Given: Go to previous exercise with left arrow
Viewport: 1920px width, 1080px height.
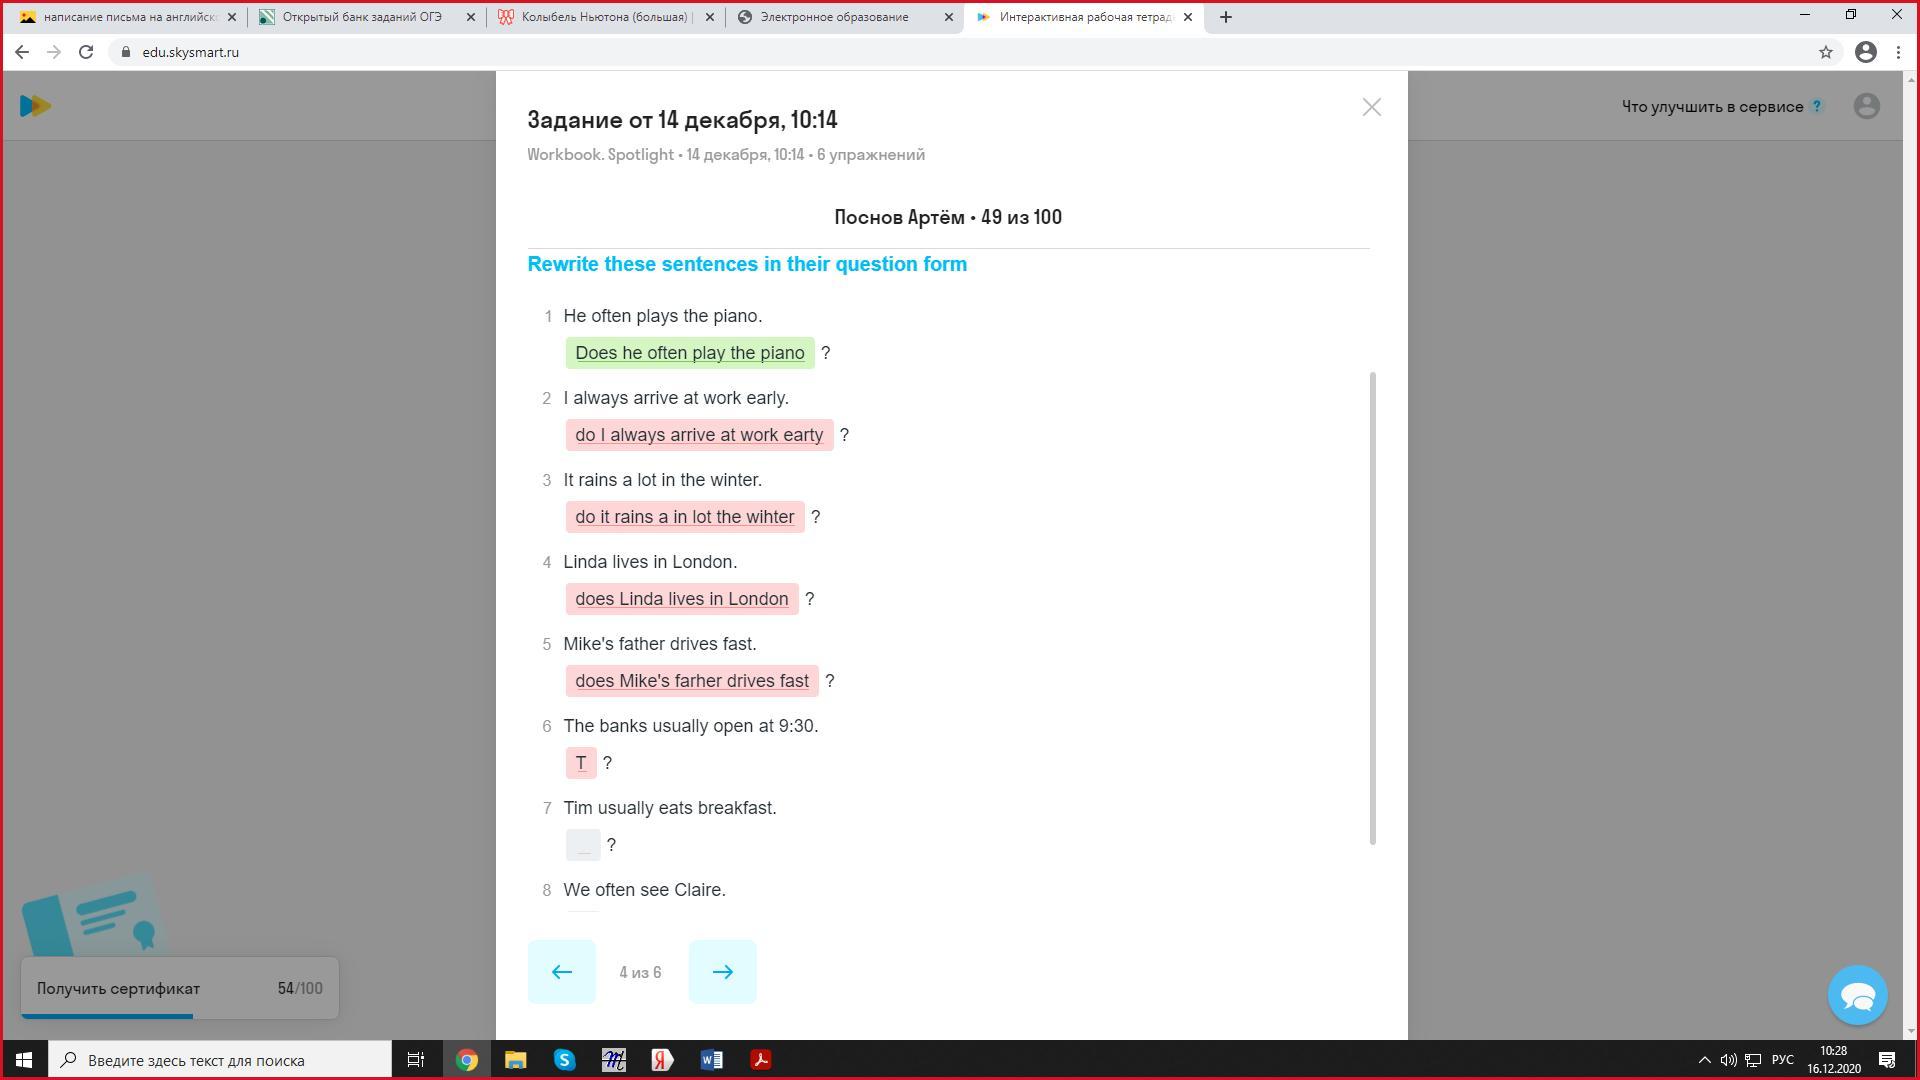Looking at the screenshot, I should [561, 971].
